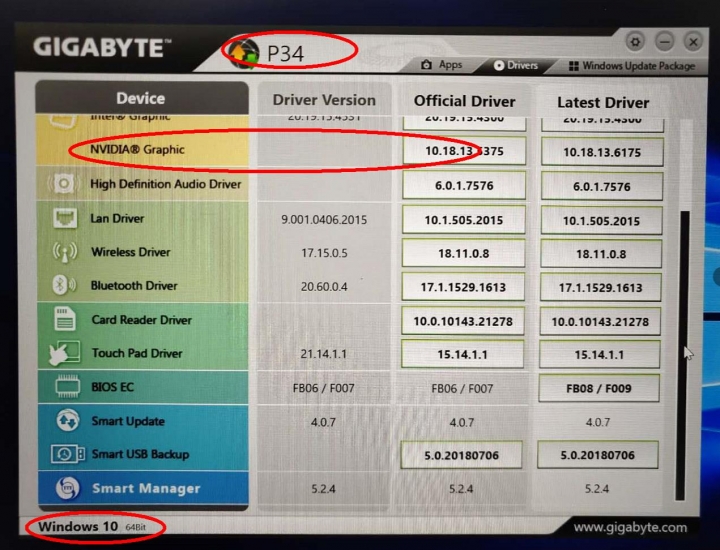Screen dimensions: 720x550
Task: Click Smart USB Backup official driver 5.0.20180706
Action: [x=461, y=455]
